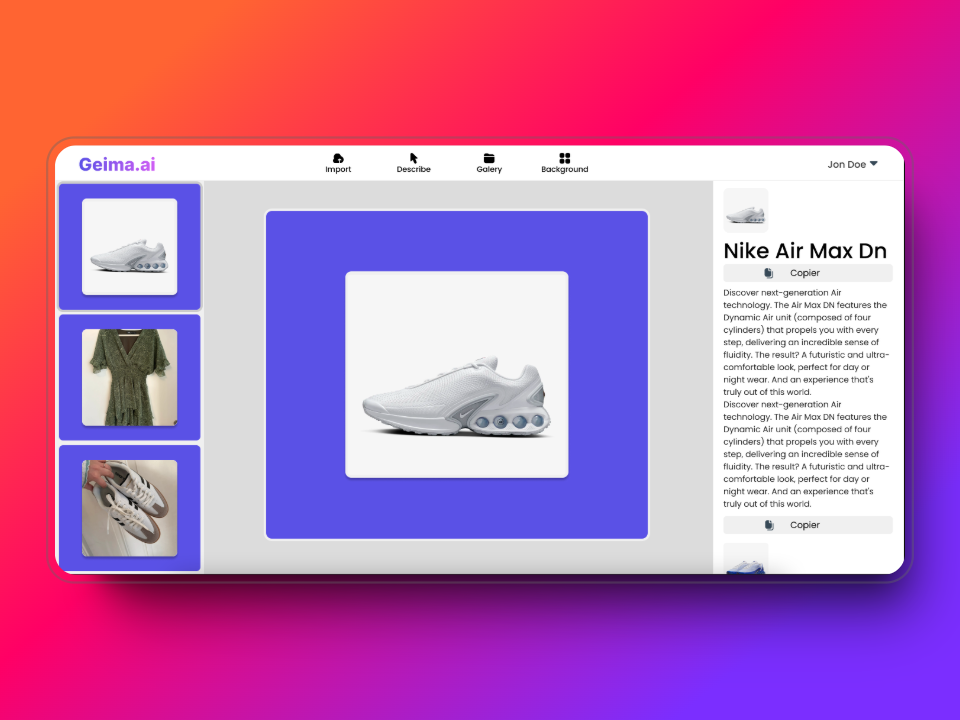Image resolution: width=960 pixels, height=720 pixels.
Task: Select the Describe cursor icon
Action: tap(413, 158)
